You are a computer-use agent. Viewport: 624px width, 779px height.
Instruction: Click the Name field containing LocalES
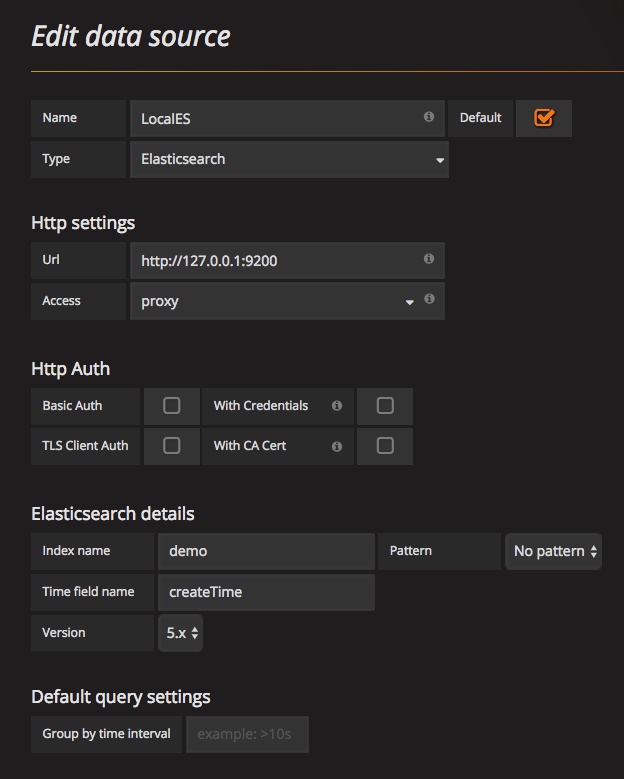275,118
